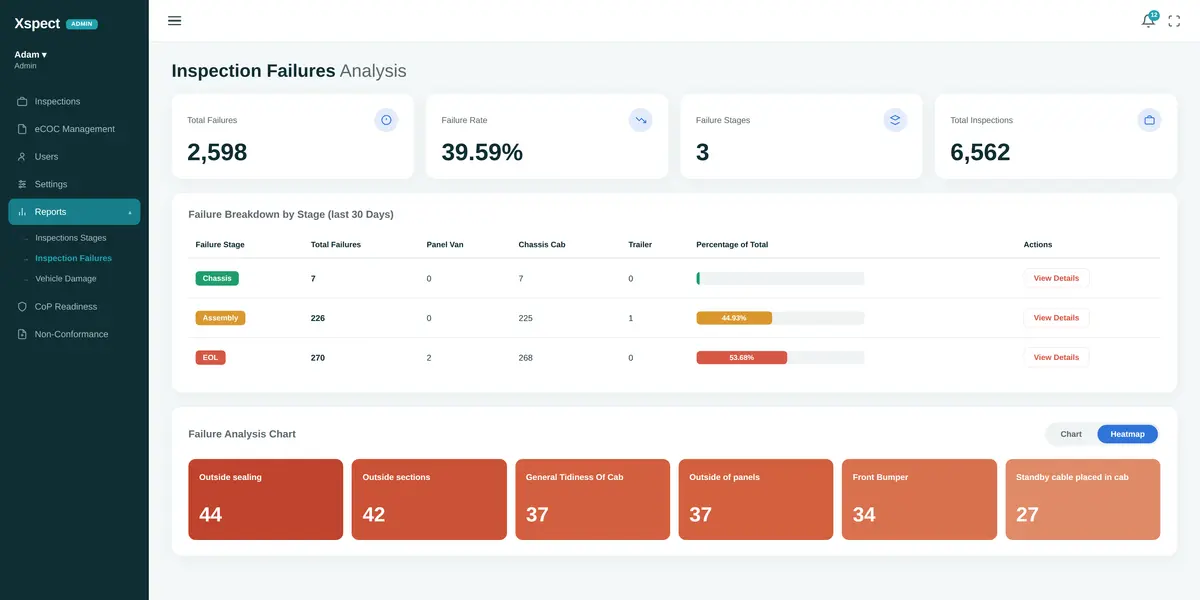The height and width of the screenshot is (600, 1200).
Task: View Details for Chassis stage
Action: 1056,278
